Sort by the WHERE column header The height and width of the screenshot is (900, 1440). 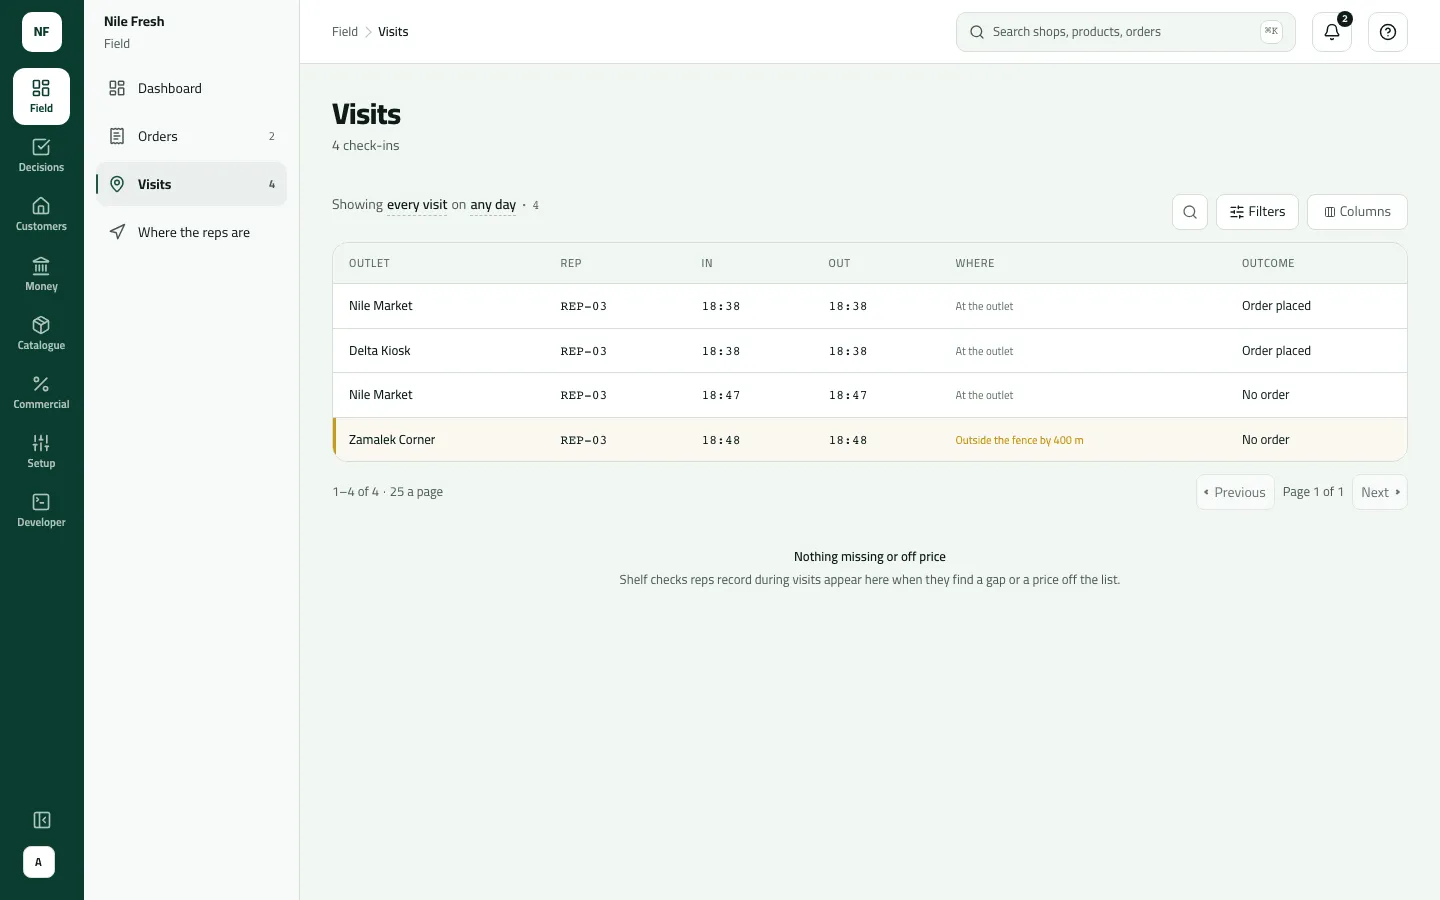[x=975, y=263]
